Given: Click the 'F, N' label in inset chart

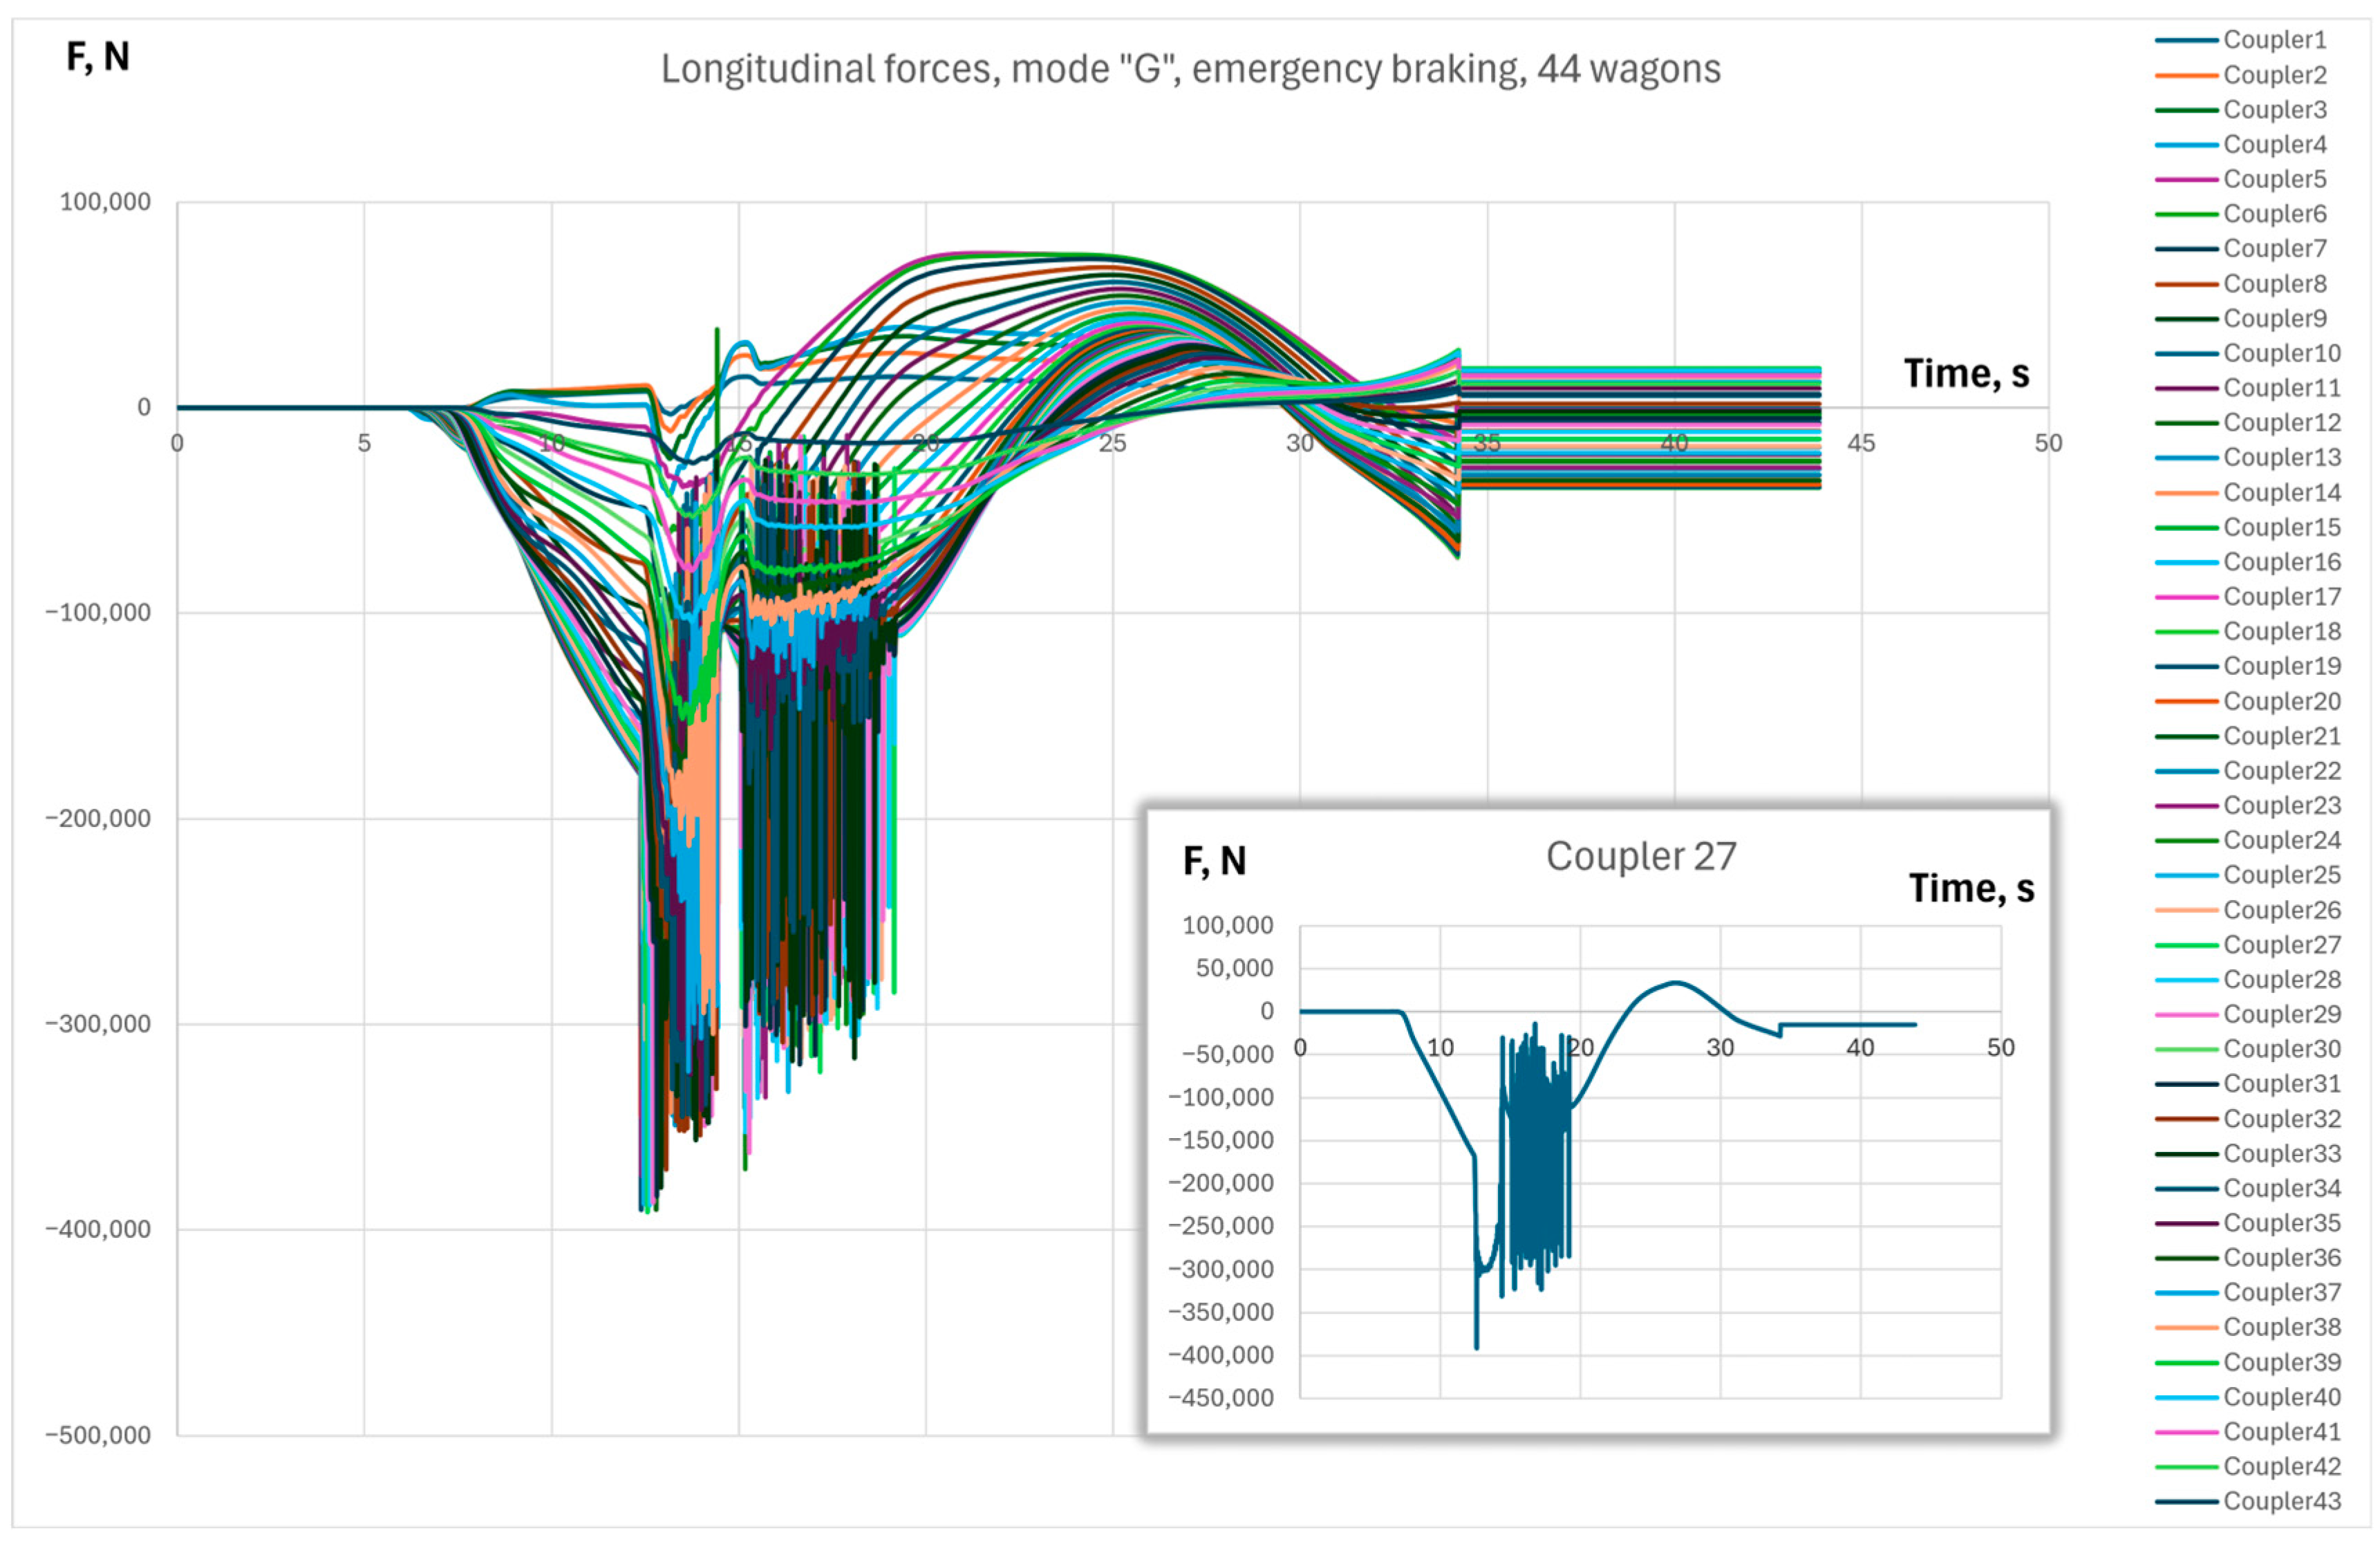Looking at the screenshot, I should click(x=1214, y=861).
